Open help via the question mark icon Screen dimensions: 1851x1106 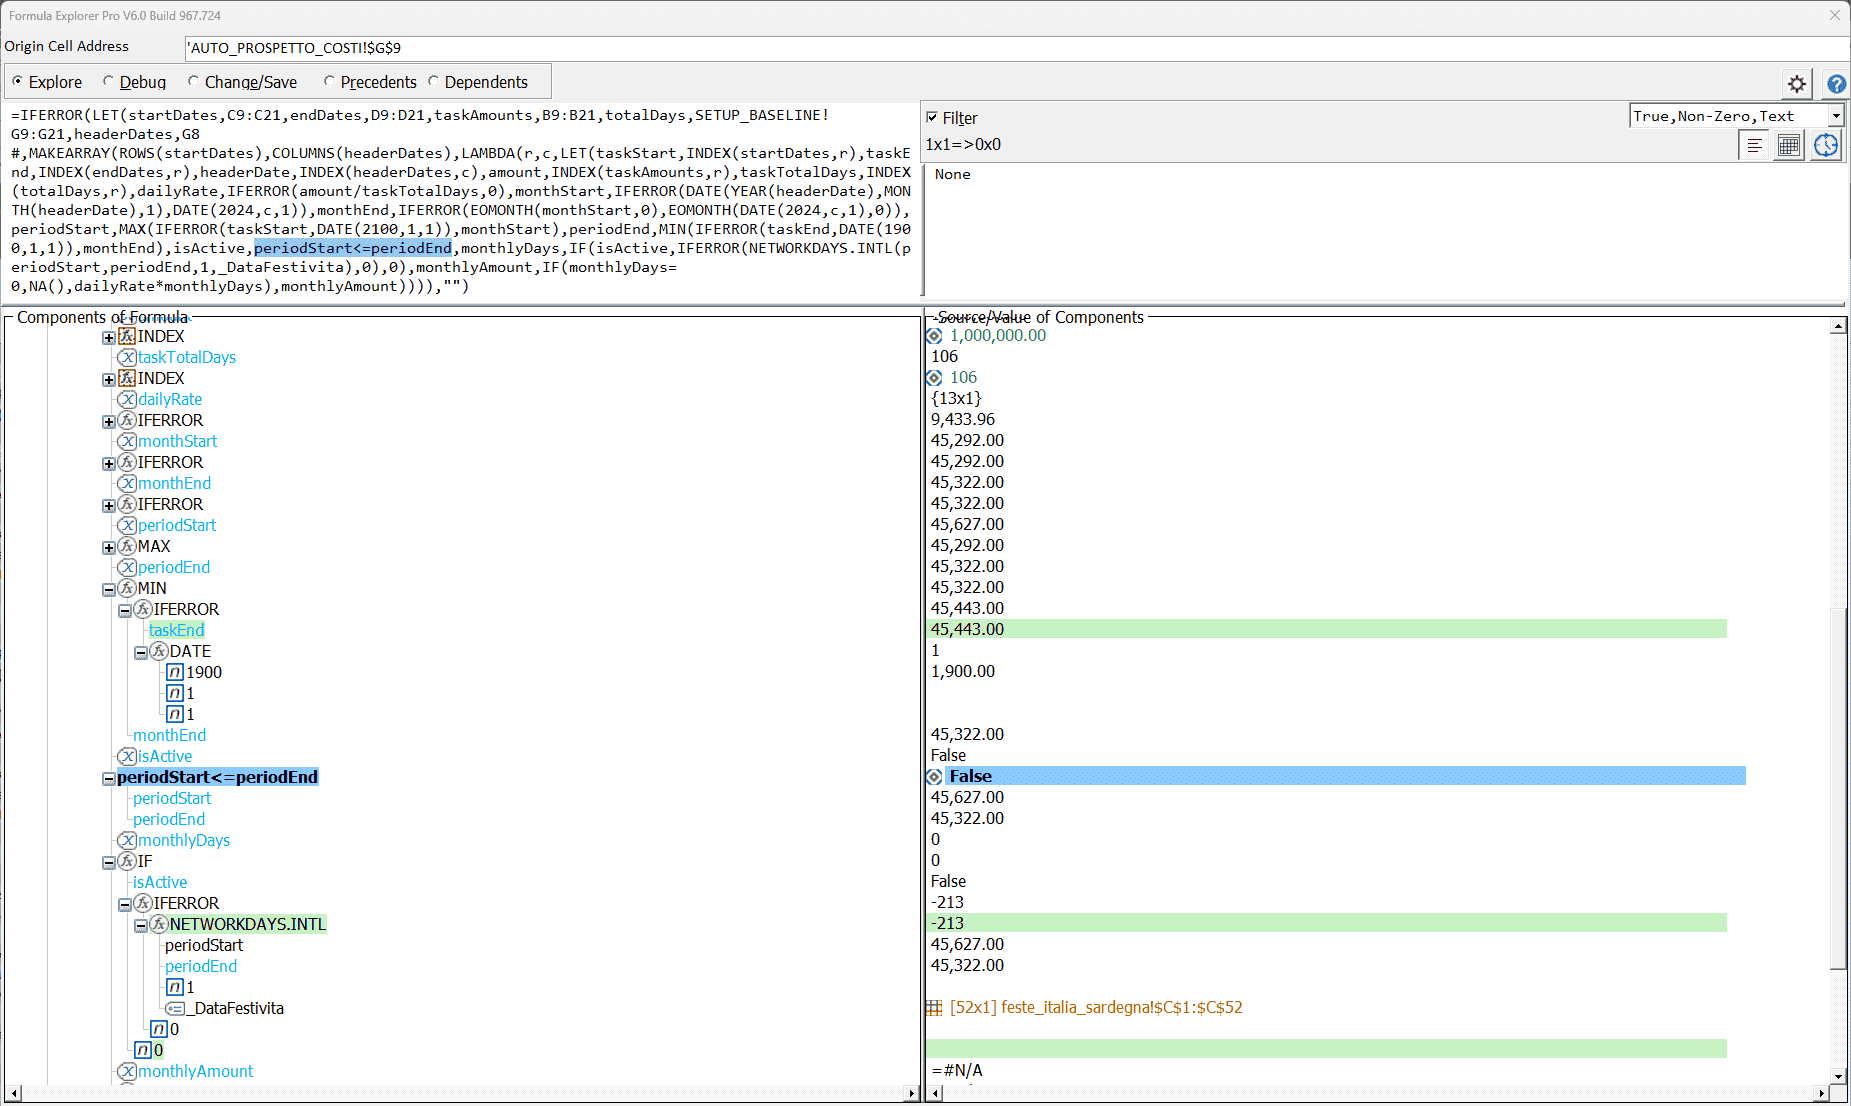(1836, 84)
